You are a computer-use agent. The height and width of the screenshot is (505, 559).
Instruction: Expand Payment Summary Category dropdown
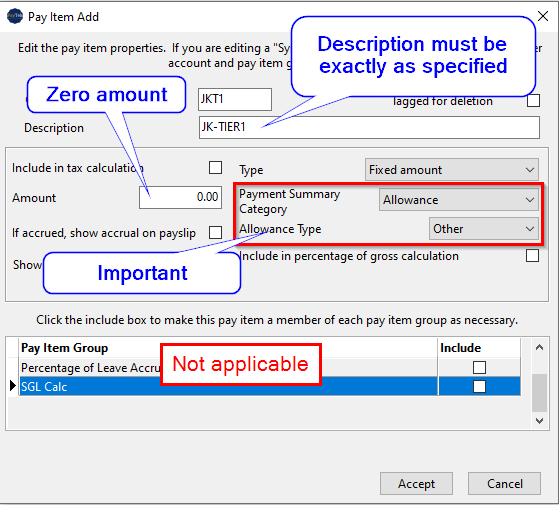coord(459,200)
